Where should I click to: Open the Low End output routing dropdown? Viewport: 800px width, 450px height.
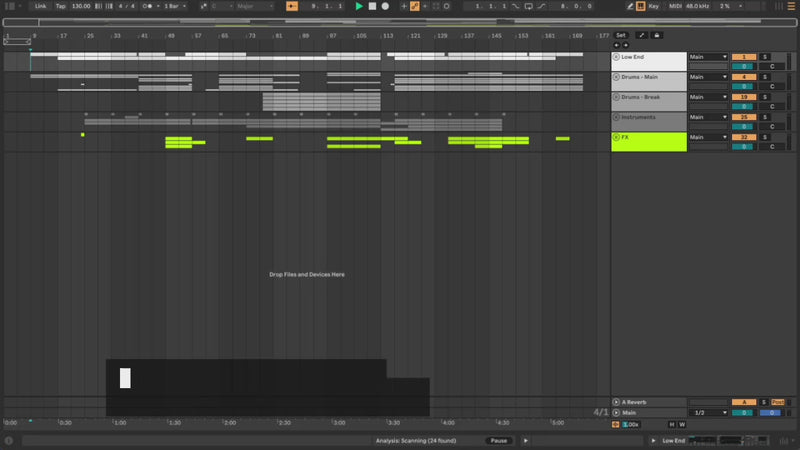point(708,57)
